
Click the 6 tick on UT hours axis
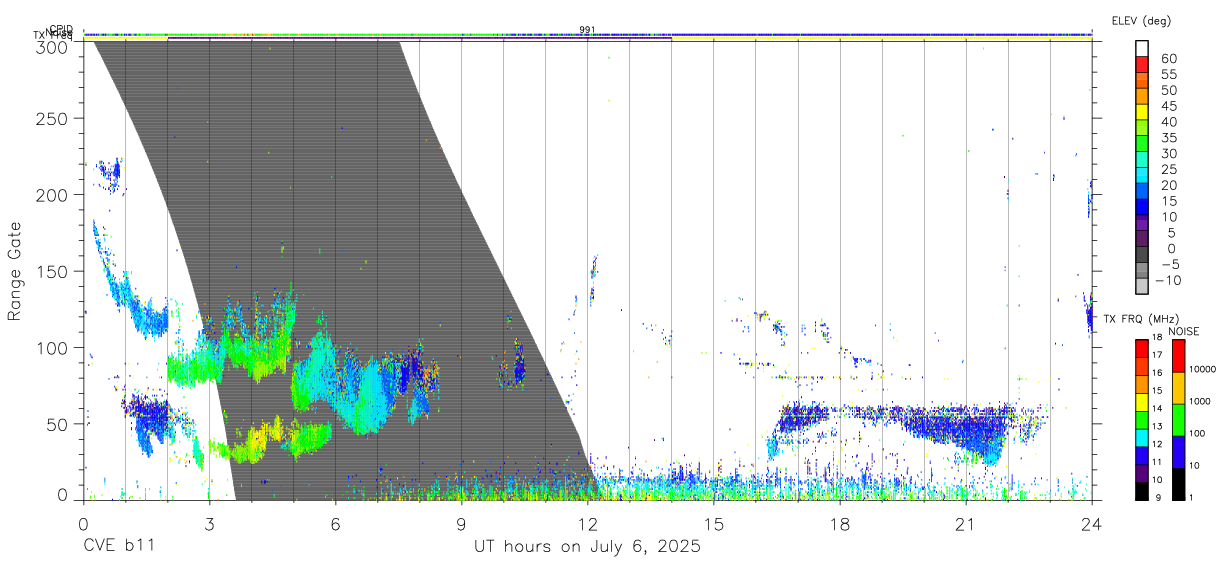click(x=335, y=524)
